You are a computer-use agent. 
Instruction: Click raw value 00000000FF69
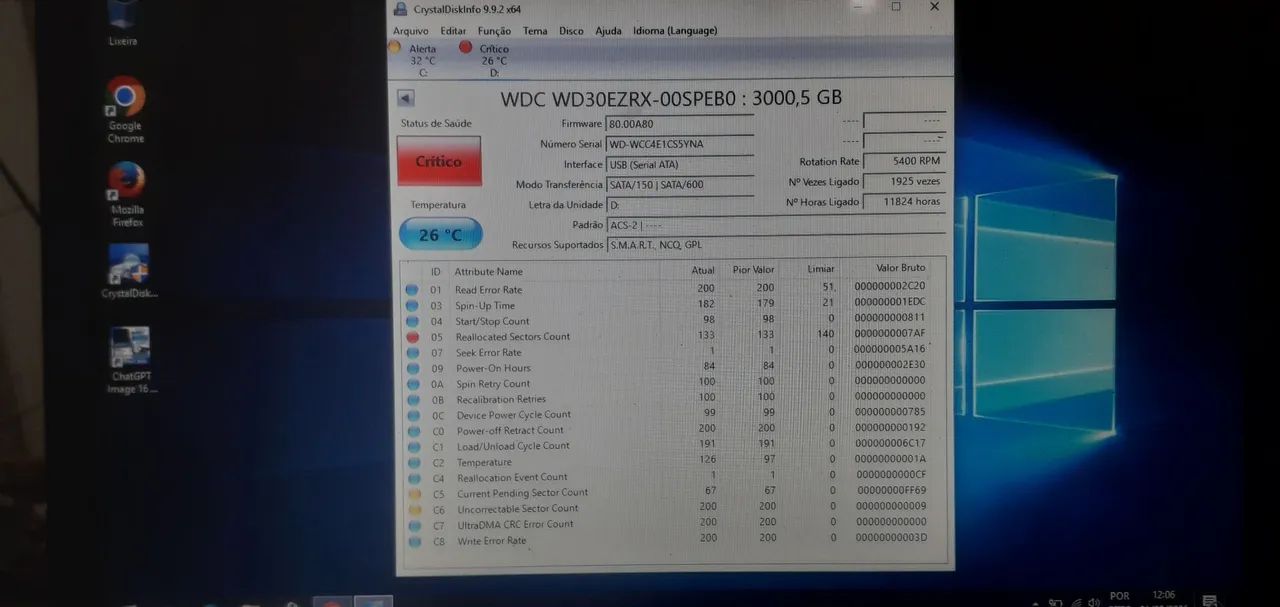(x=891, y=490)
